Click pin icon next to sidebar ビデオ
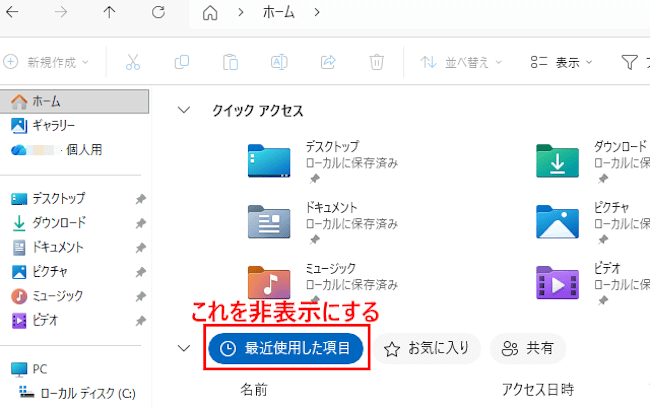 [141, 321]
